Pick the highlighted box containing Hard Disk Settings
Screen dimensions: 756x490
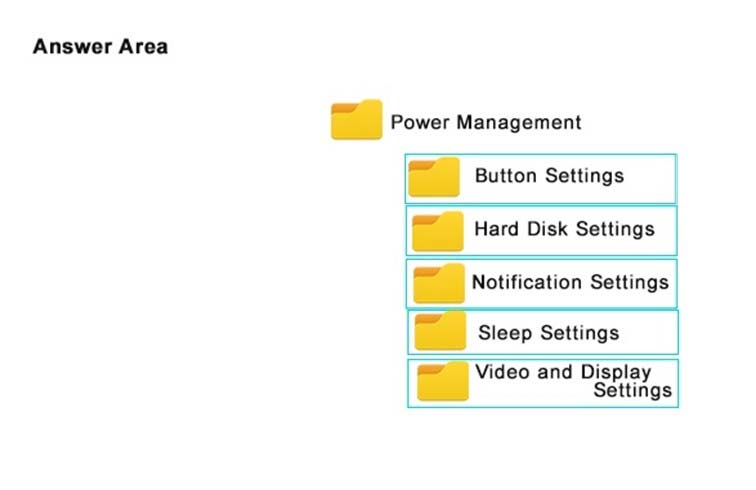tap(541, 231)
